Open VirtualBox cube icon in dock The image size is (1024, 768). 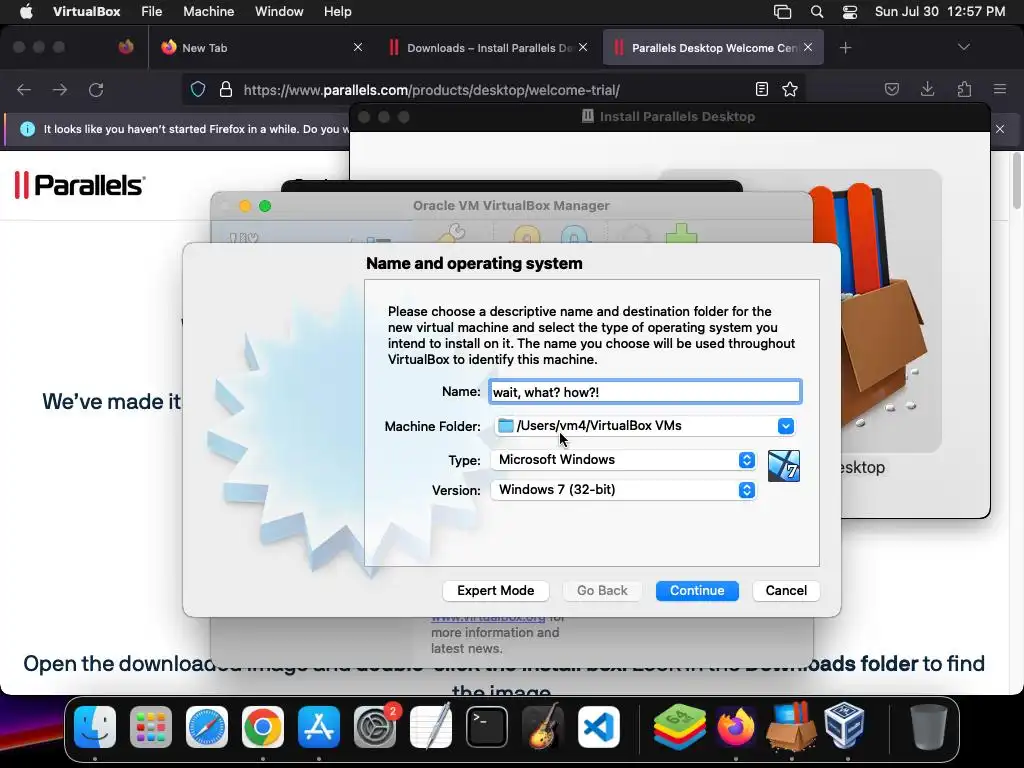(844, 726)
